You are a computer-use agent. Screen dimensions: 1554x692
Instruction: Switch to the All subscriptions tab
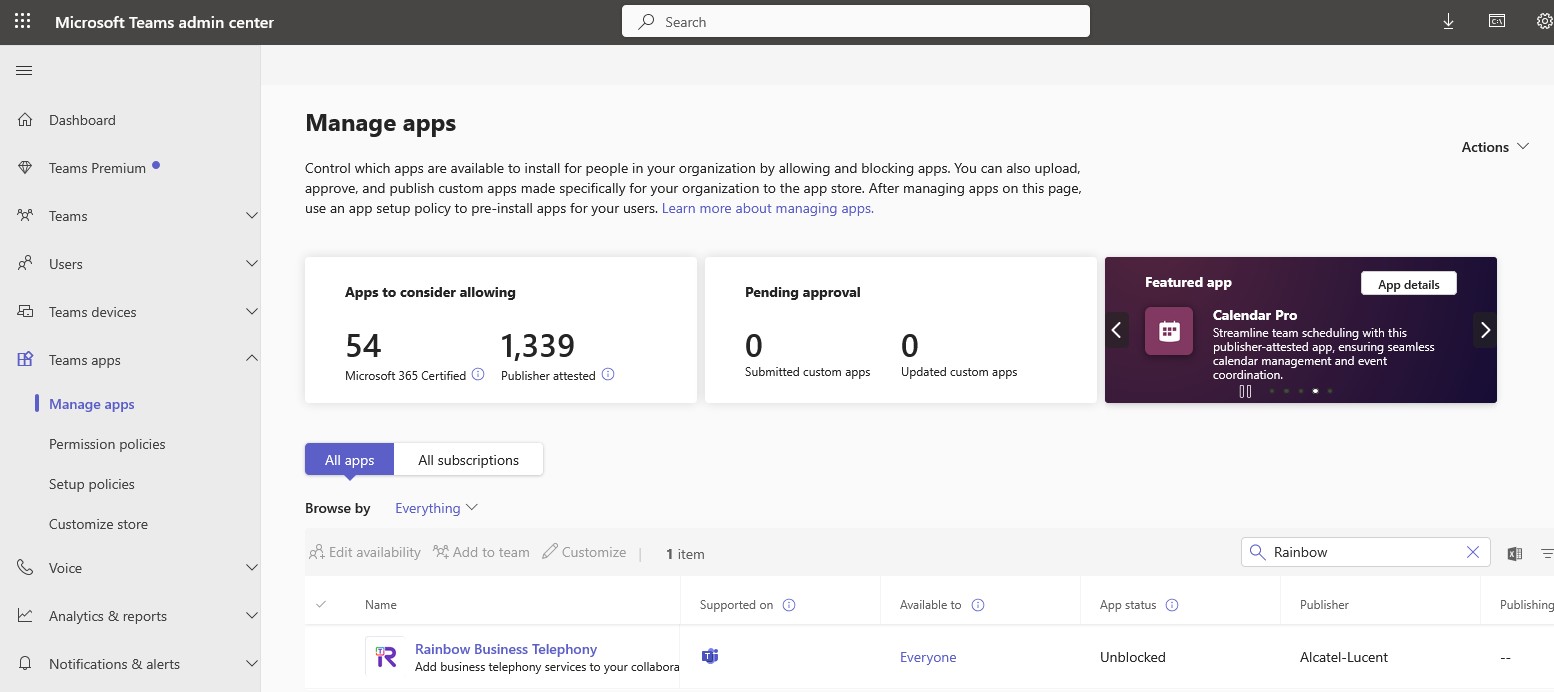(x=468, y=459)
